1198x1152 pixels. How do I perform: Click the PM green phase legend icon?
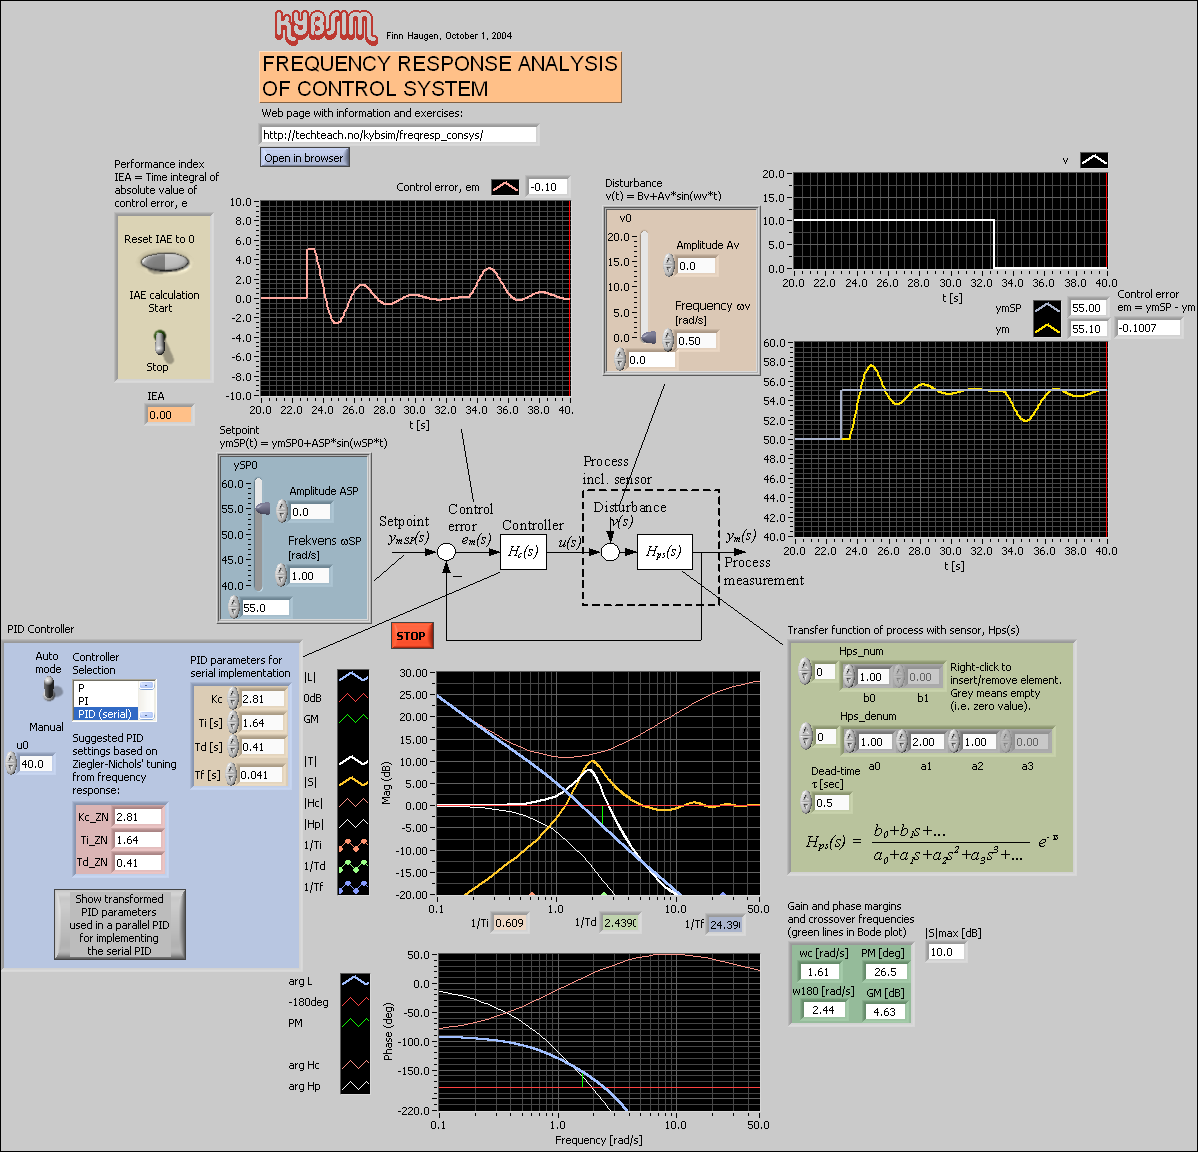[x=354, y=1023]
